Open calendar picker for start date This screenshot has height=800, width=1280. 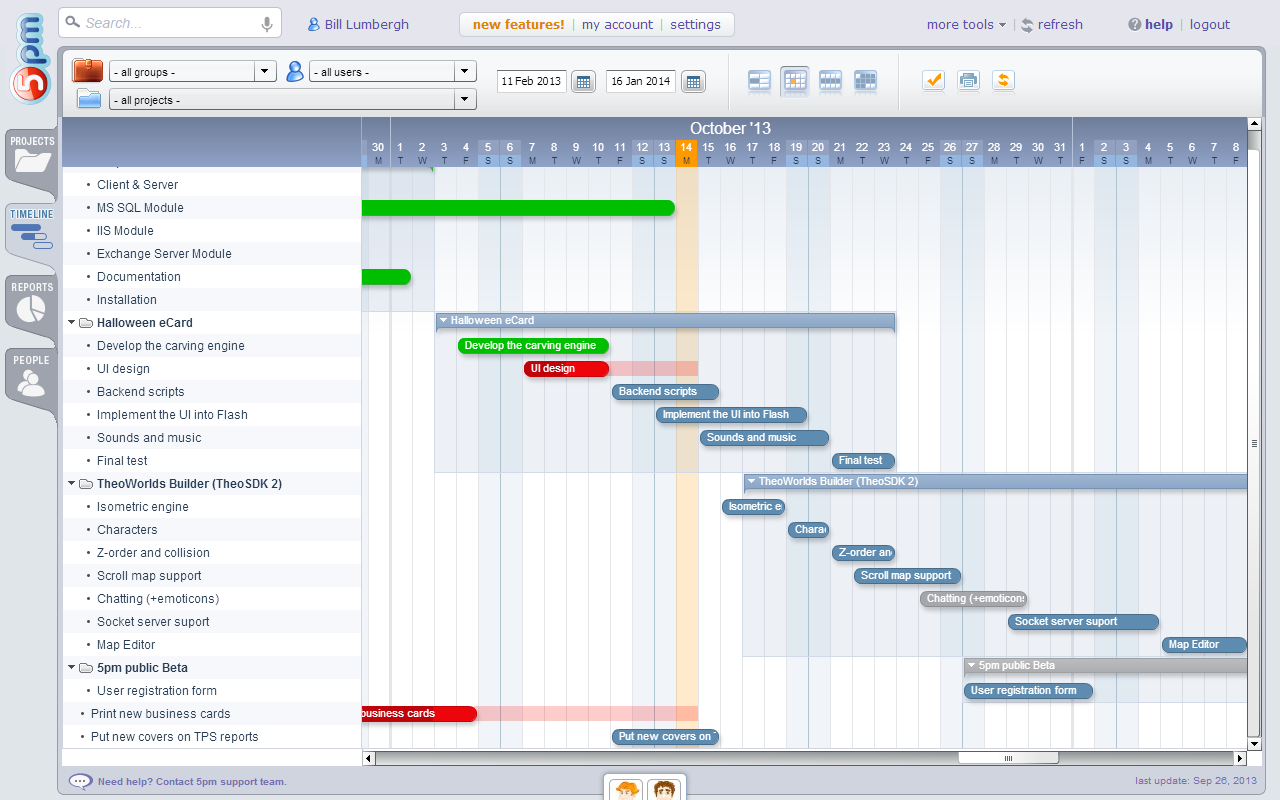tap(583, 82)
